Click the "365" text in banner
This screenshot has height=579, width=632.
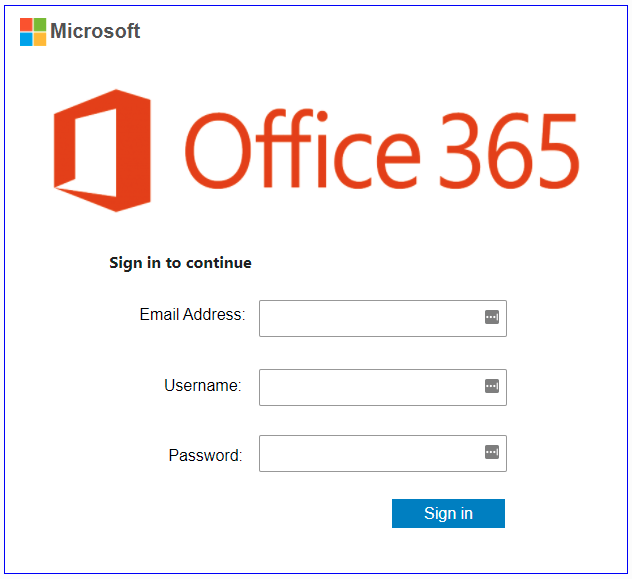(x=509, y=151)
